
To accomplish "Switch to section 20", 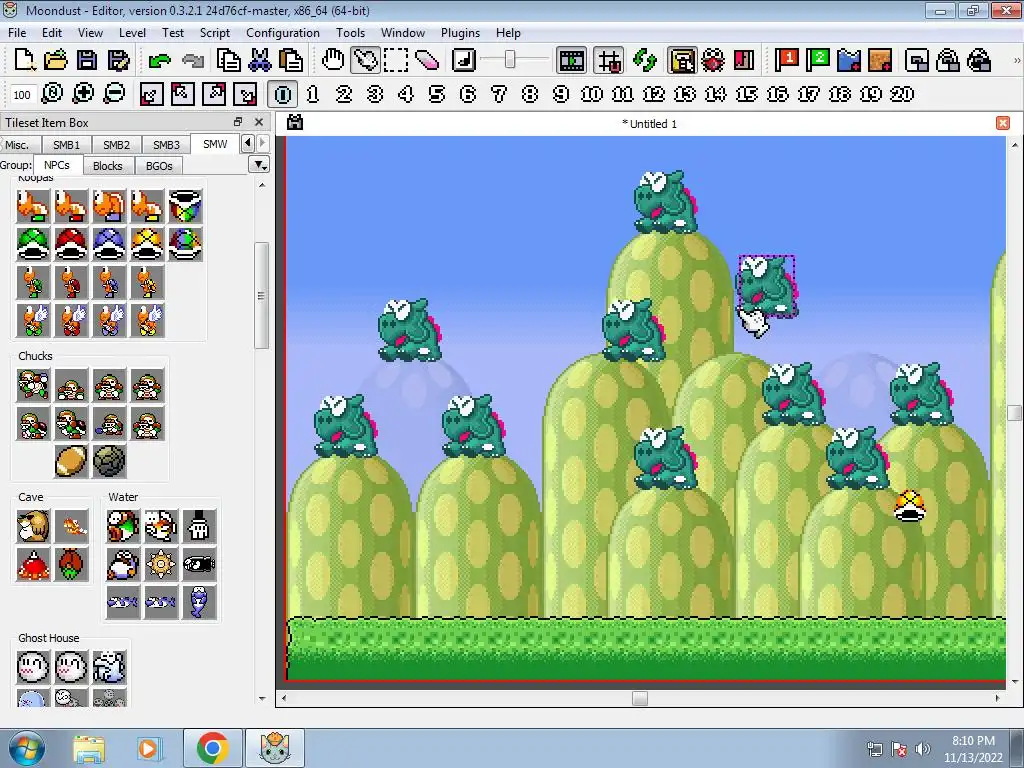I will coord(902,94).
